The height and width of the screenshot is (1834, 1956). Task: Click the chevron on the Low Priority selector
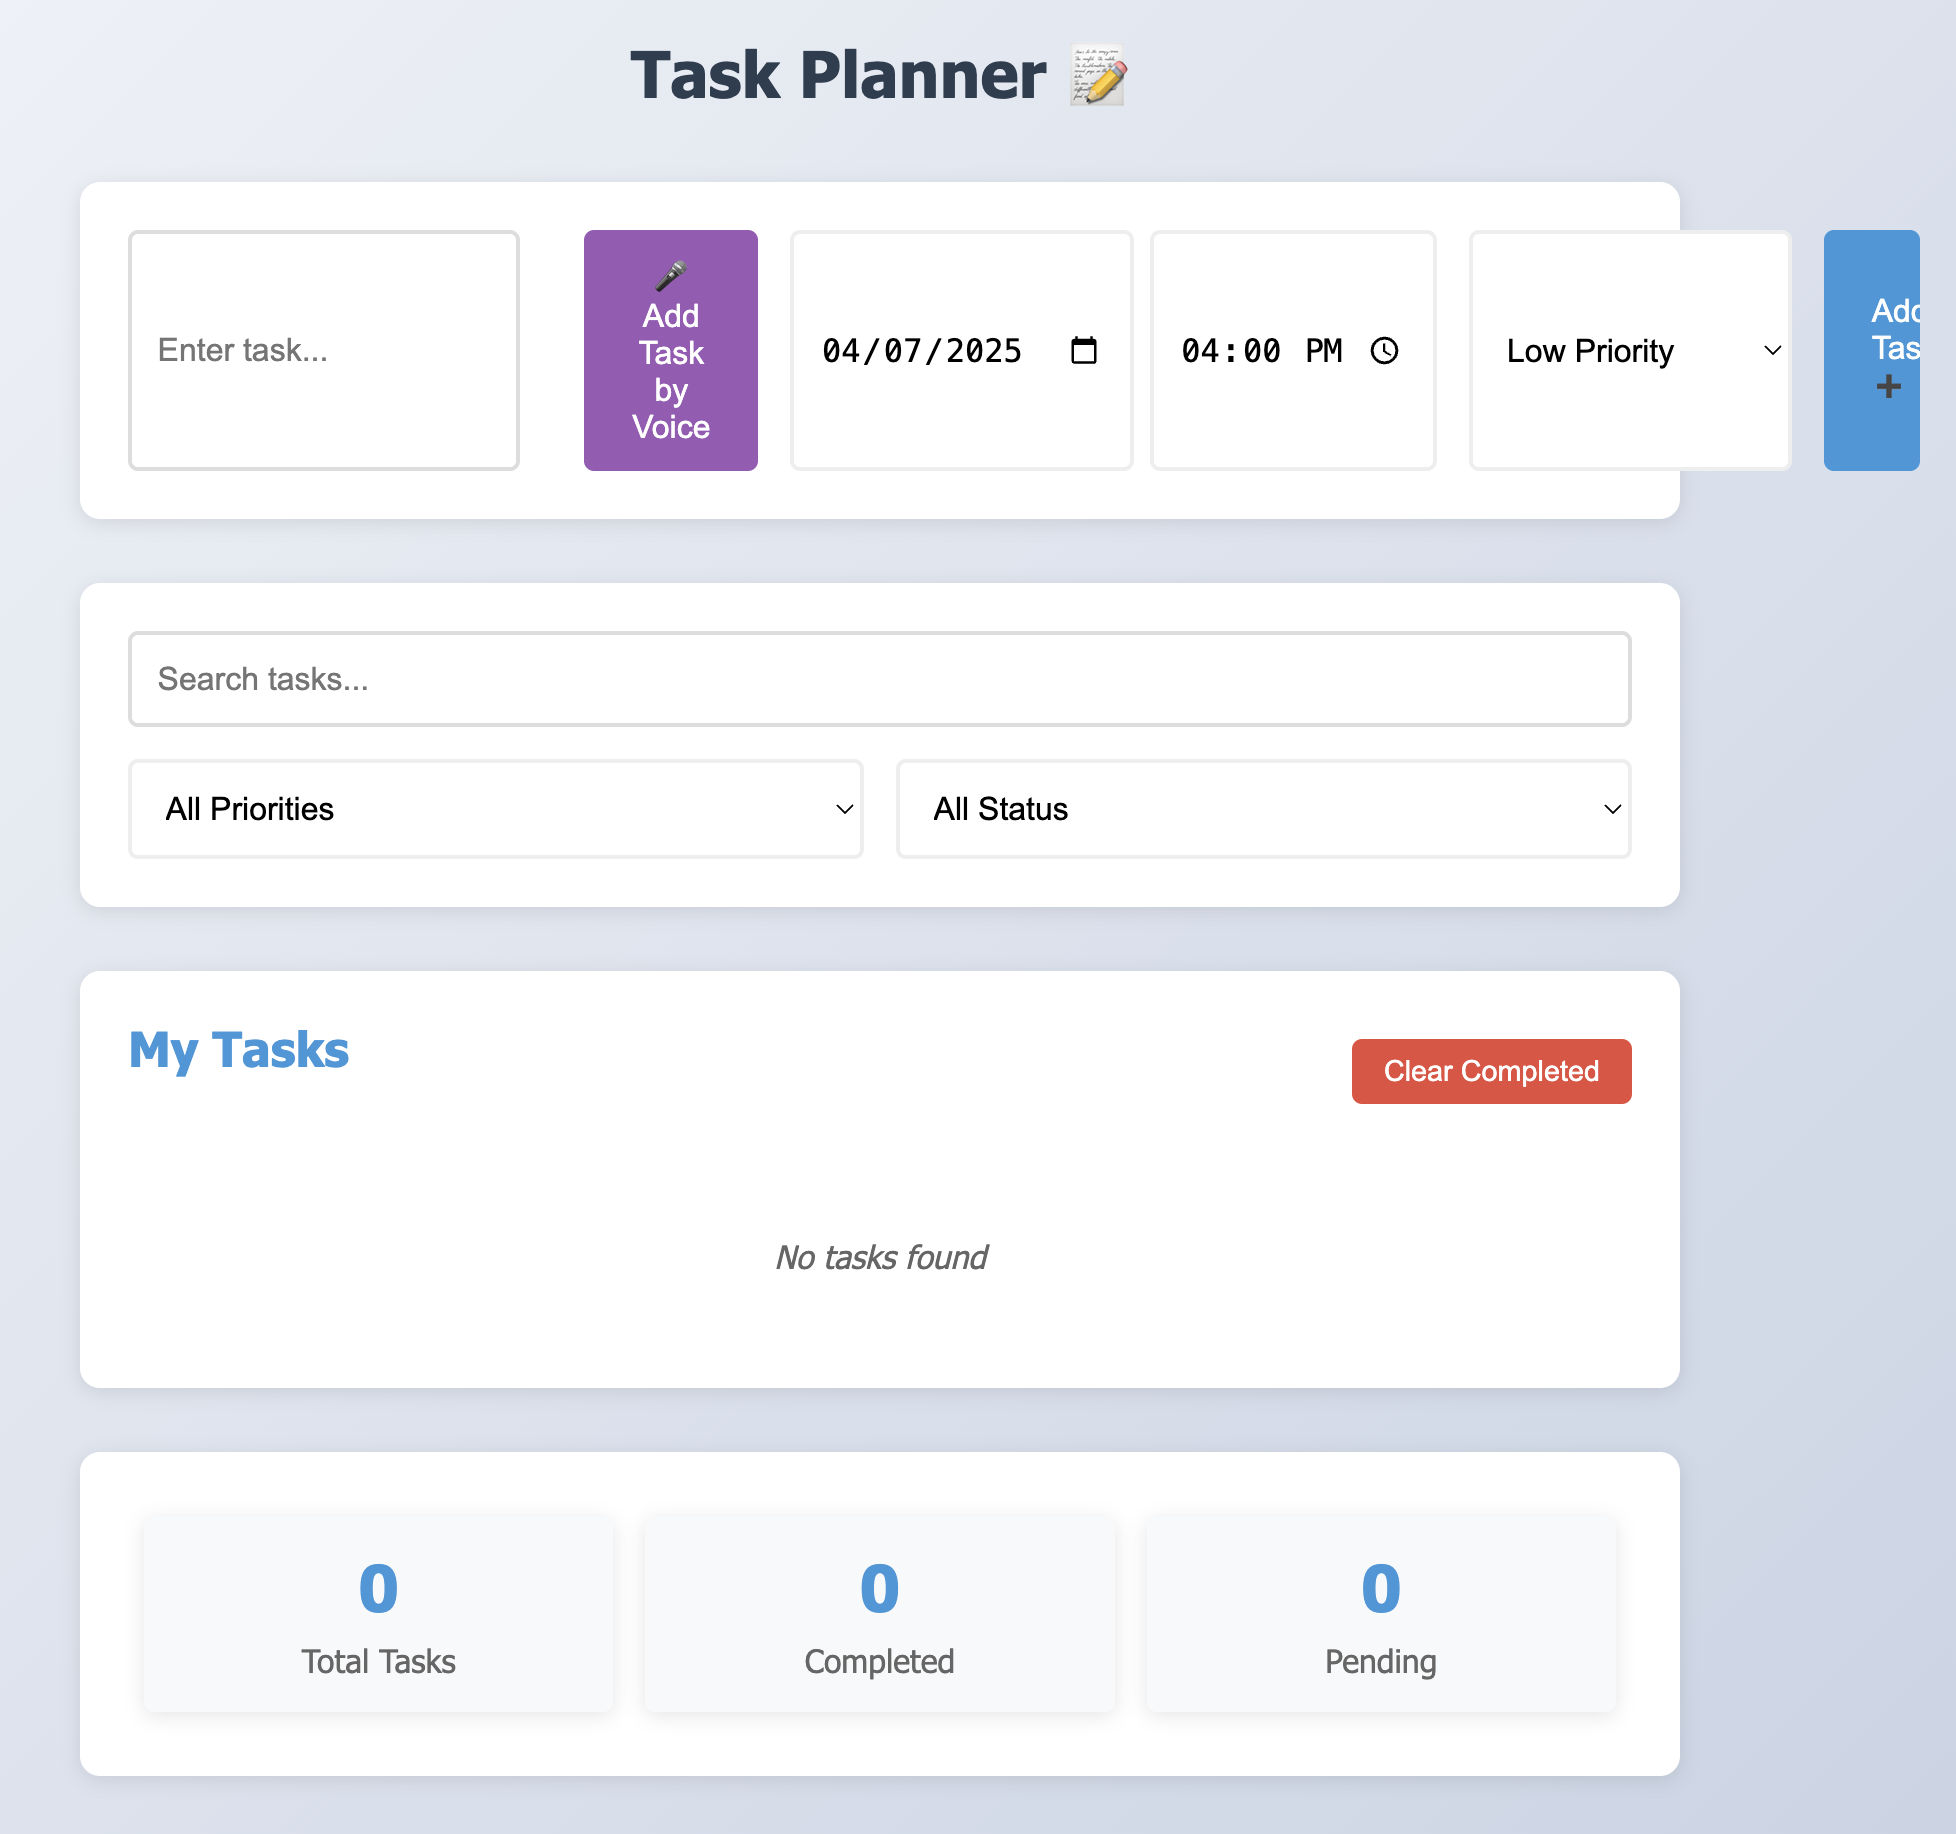coord(1772,351)
